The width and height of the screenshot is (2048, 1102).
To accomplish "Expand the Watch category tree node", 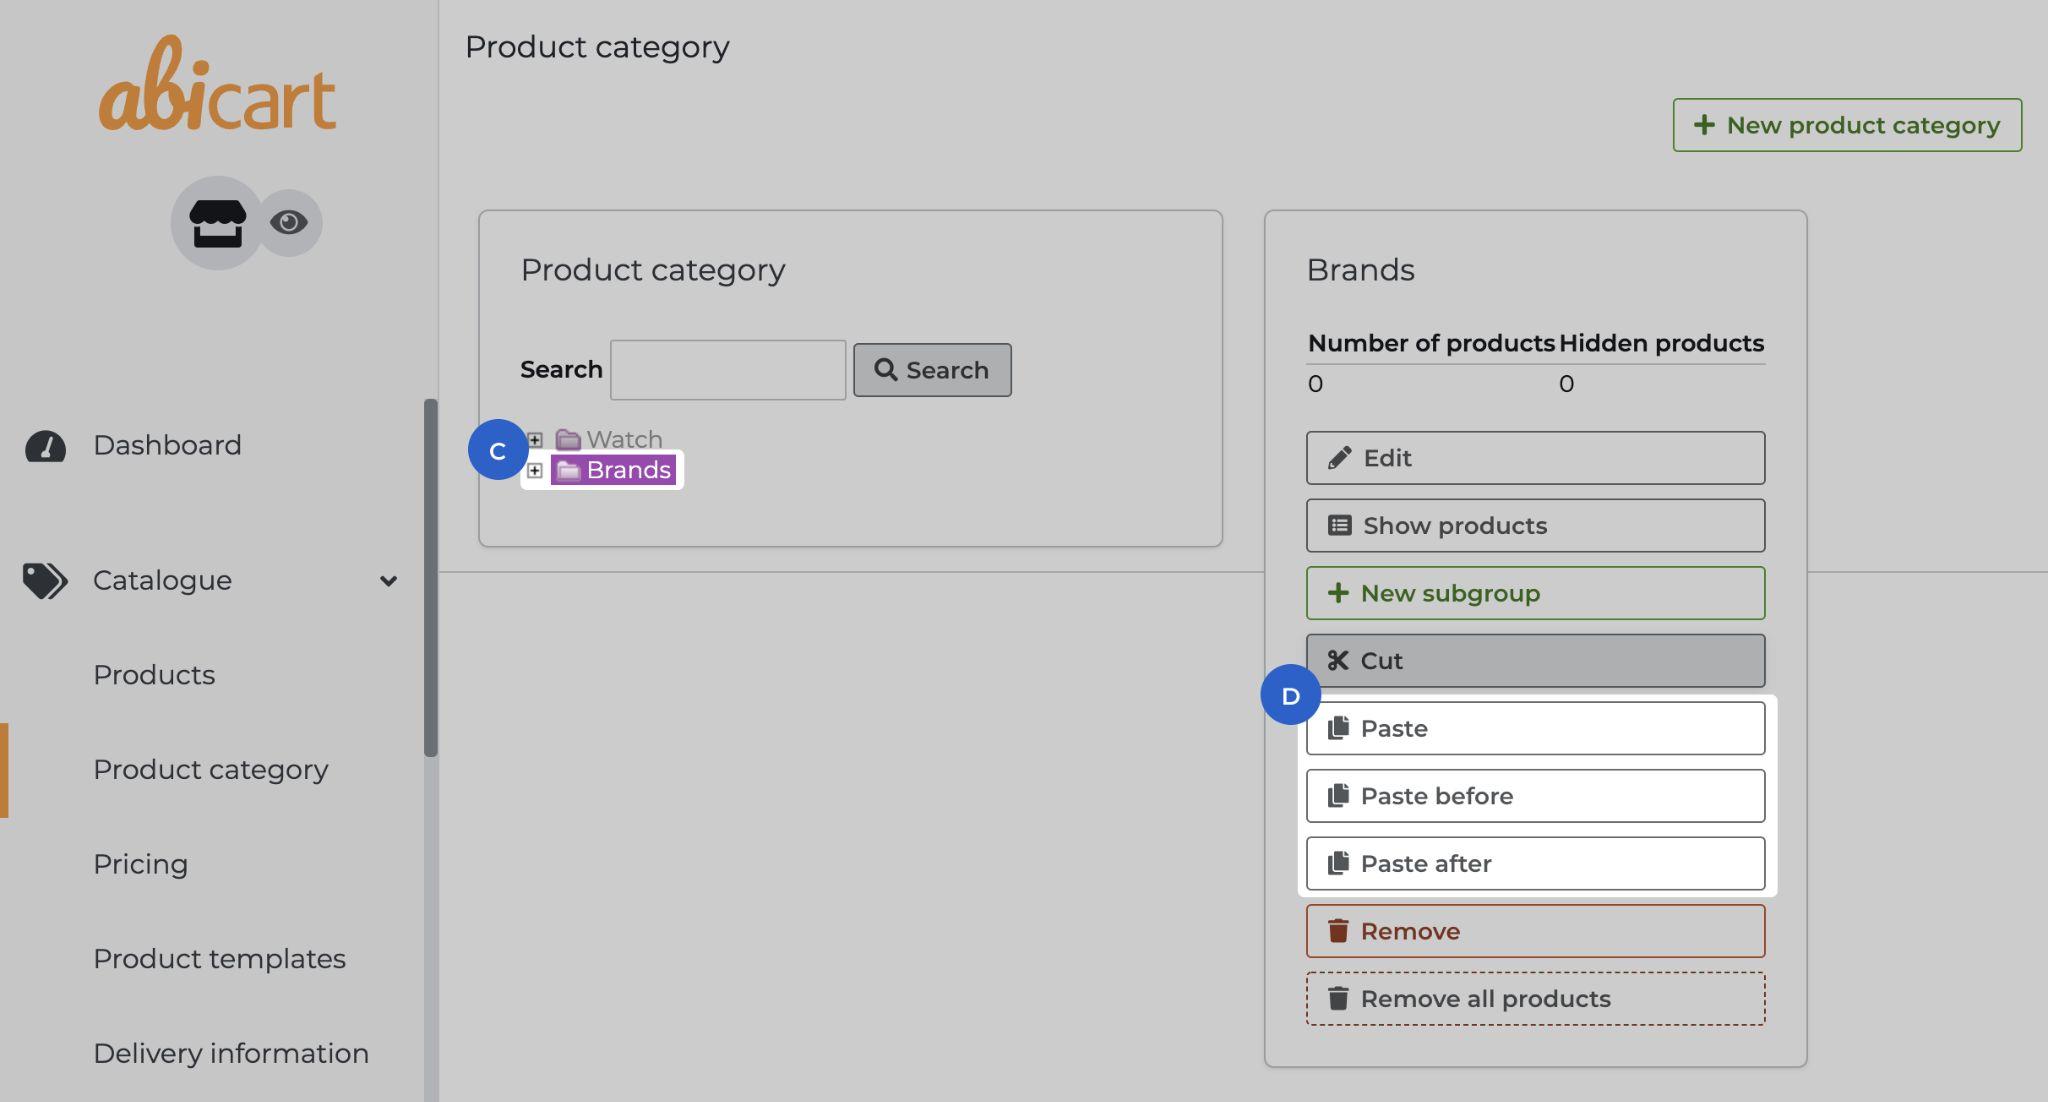I will [x=535, y=440].
